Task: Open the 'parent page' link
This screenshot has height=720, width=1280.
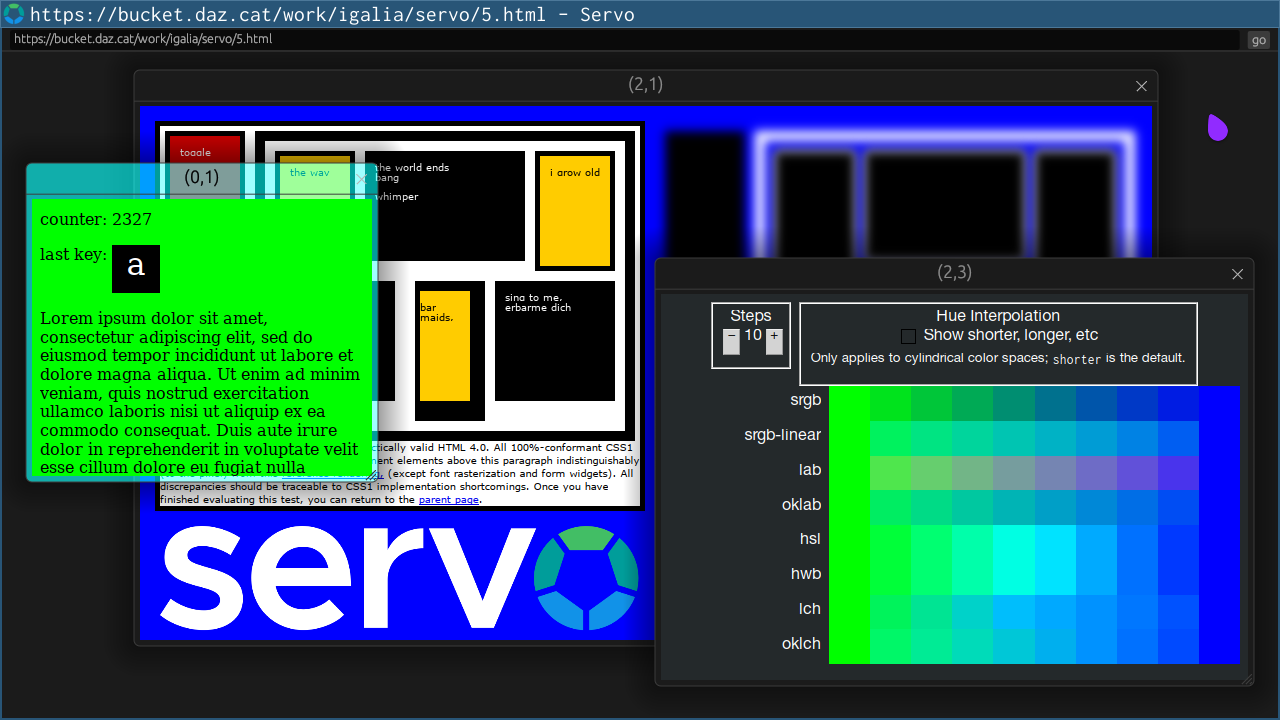Action: tap(448, 499)
